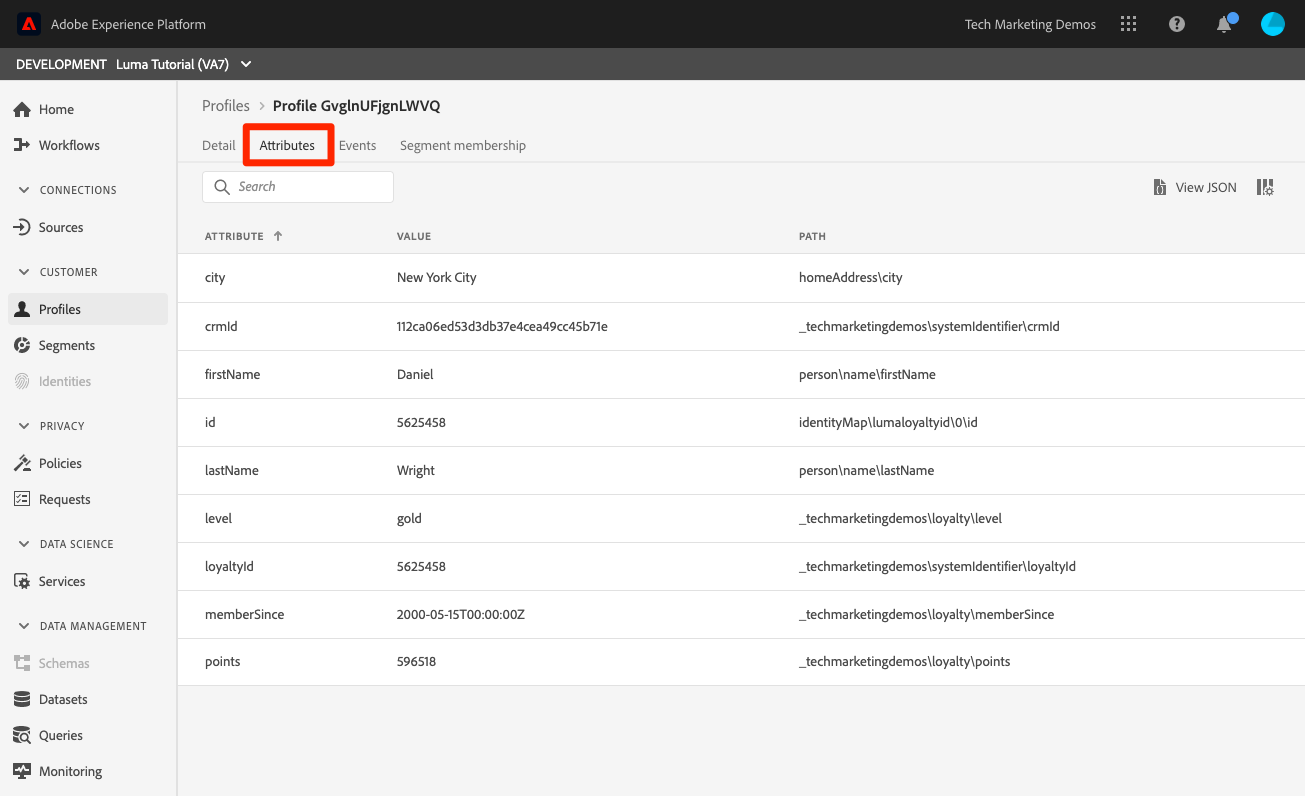Click the Queries search-database icon

(22, 735)
